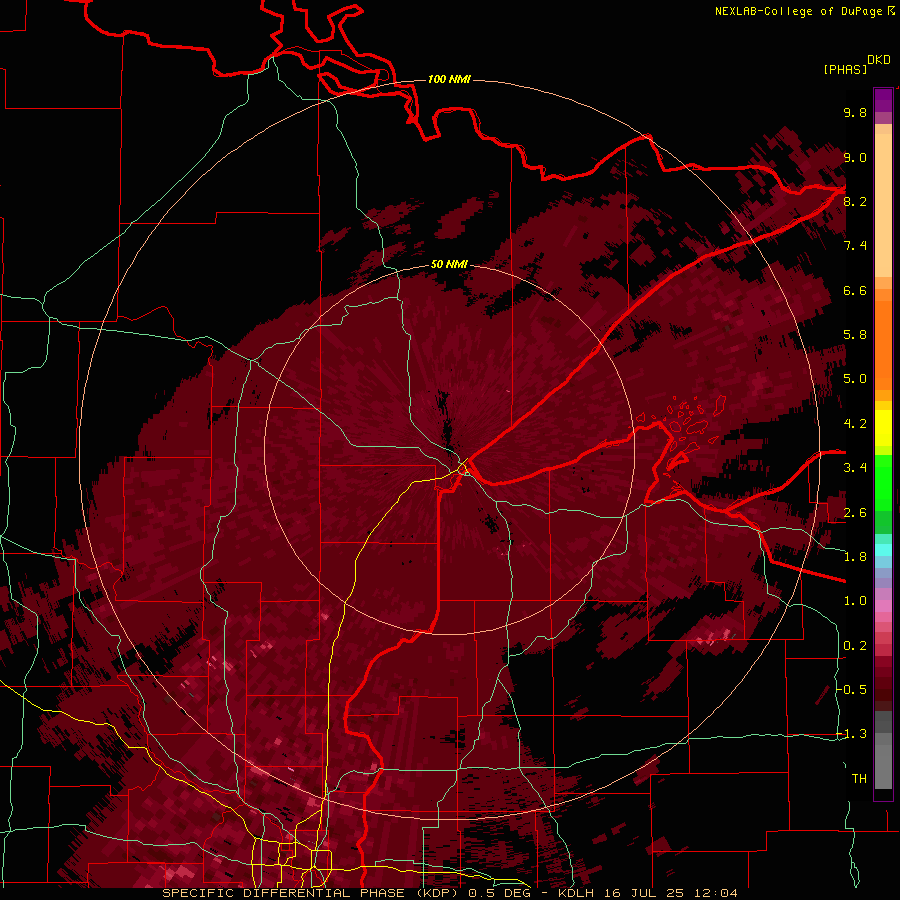
Task: Select the DKD label above the legend
Action: [879, 60]
